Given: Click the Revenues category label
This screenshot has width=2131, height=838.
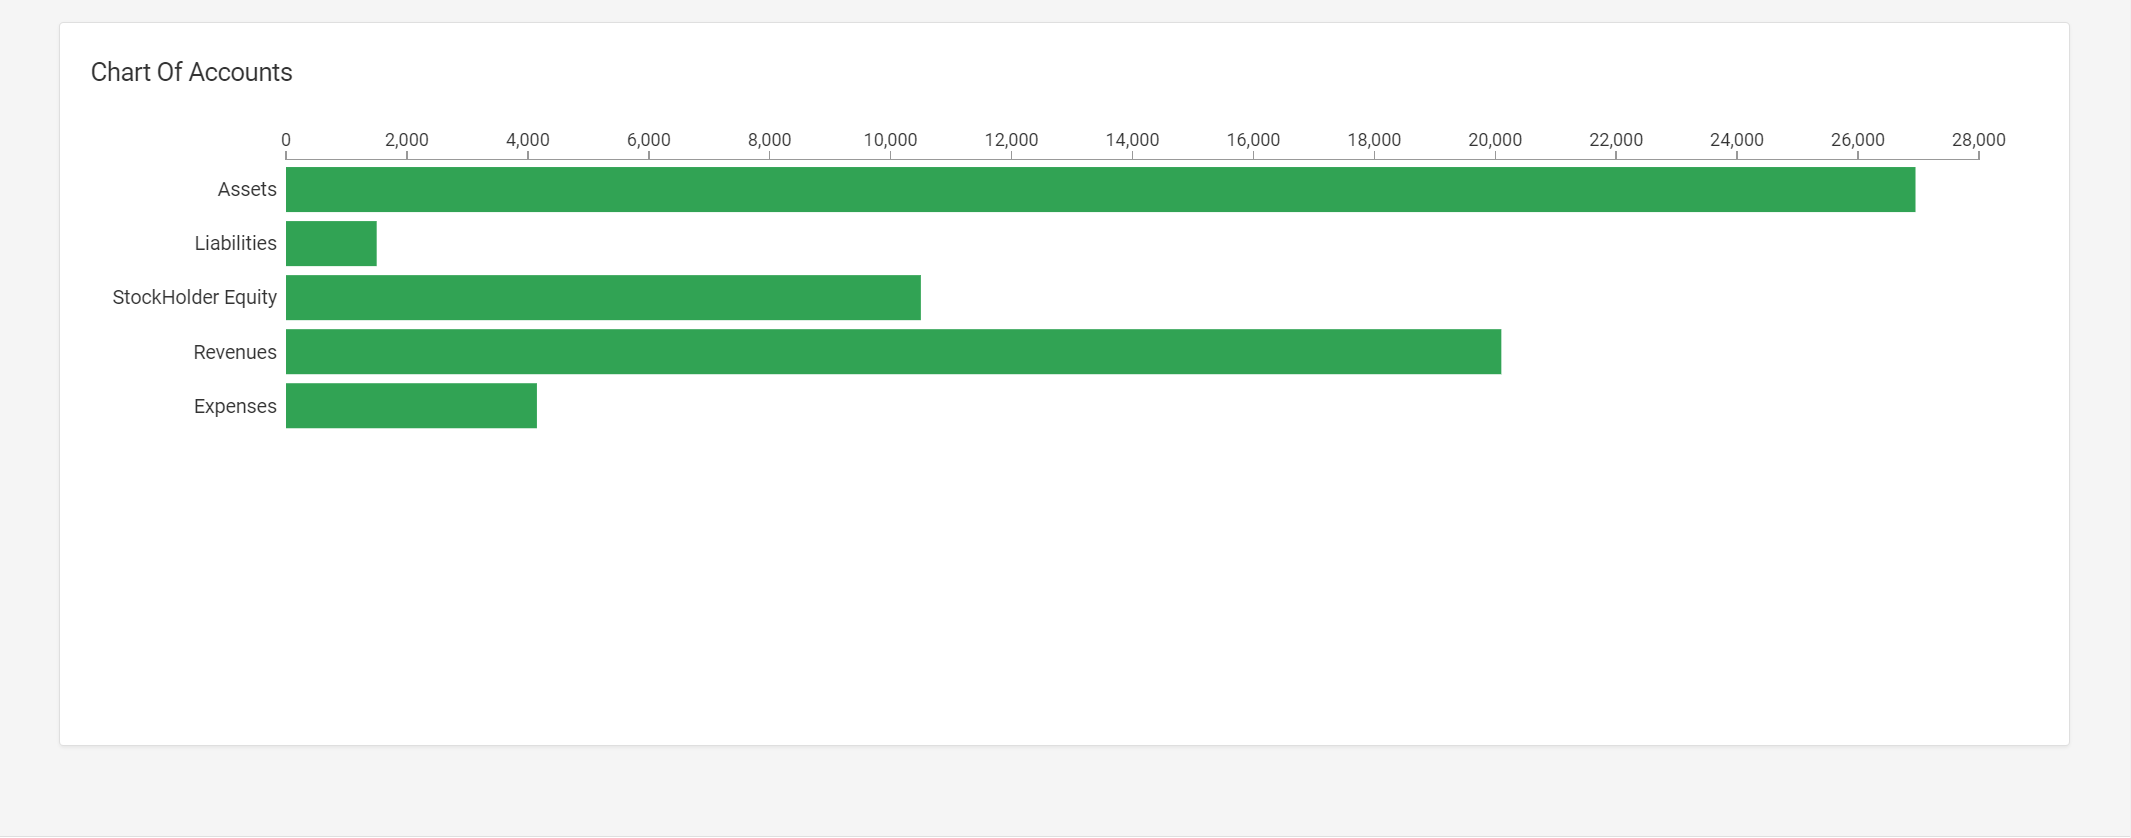Looking at the screenshot, I should click(235, 352).
